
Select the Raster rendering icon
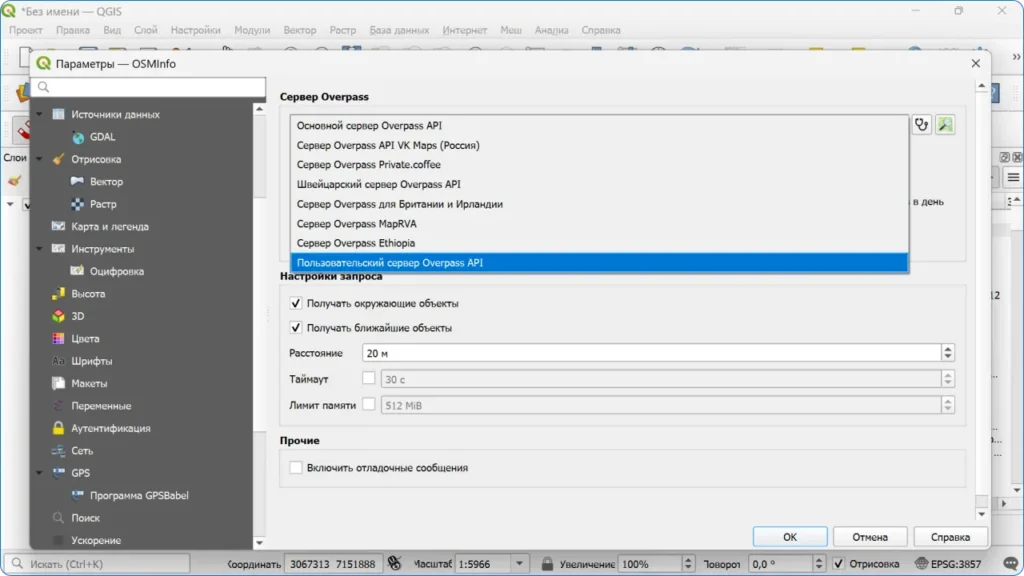coord(78,204)
